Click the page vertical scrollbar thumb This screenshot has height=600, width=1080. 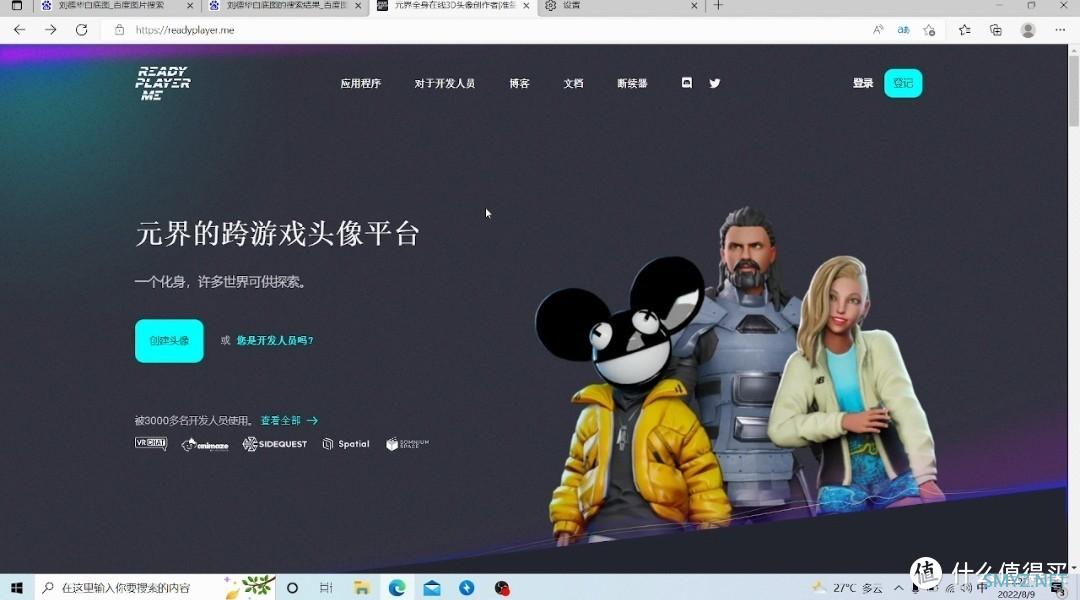1074,91
